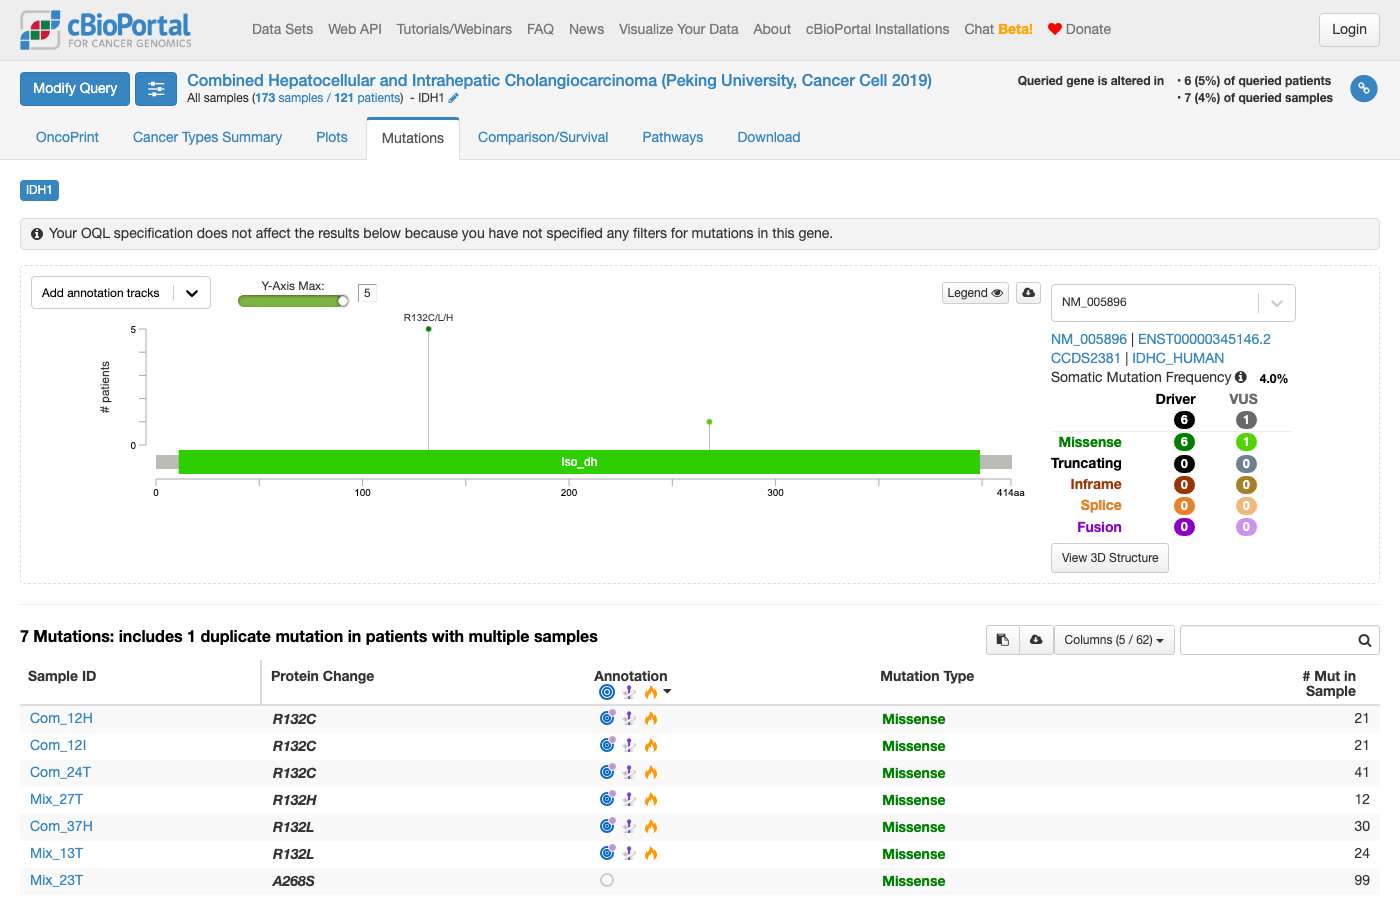This screenshot has height=900, width=1400.
Task: Open the Cancer Types Summary tab
Action: click(x=207, y=137)
